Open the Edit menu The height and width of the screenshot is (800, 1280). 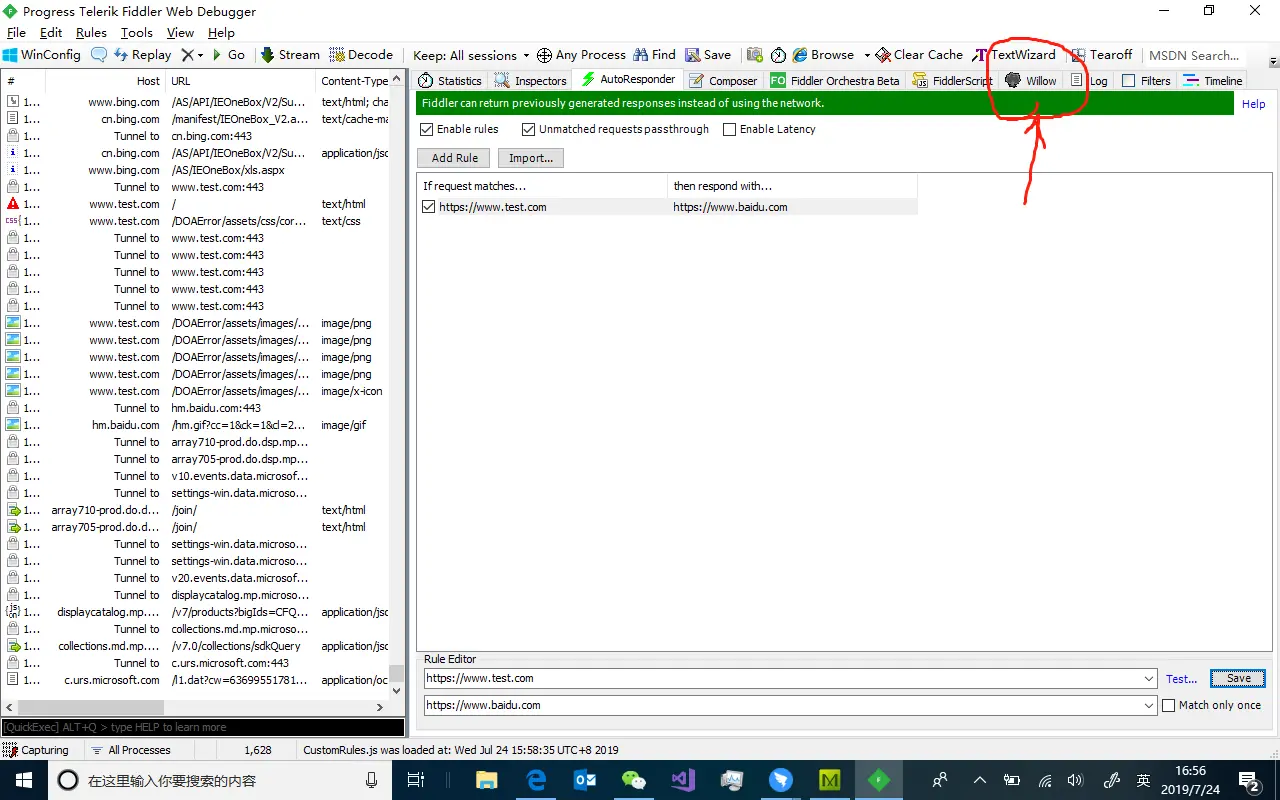pos(51,33)
